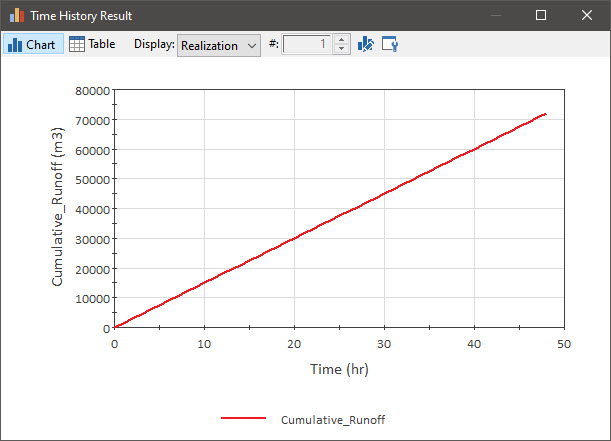Close the Time History Result window

point(586,15)
